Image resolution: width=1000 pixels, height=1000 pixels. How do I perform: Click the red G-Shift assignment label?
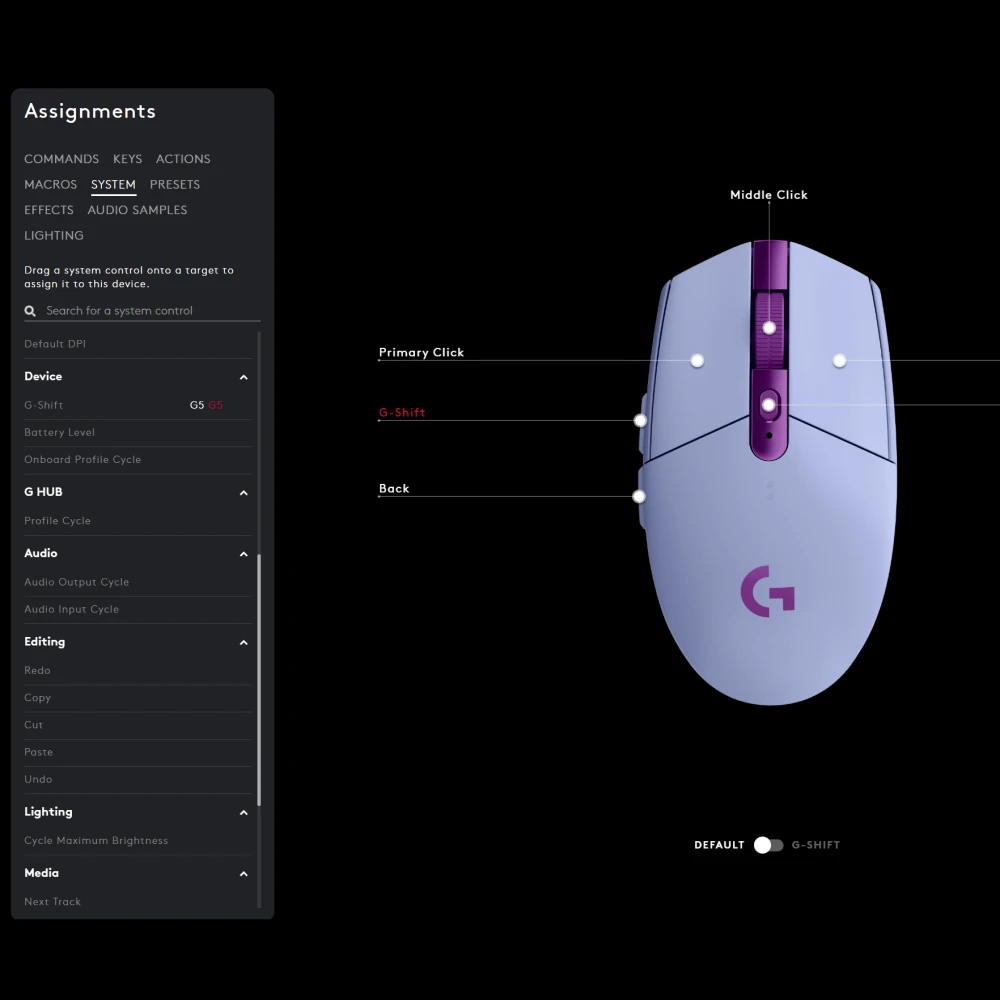pos(402,412)
